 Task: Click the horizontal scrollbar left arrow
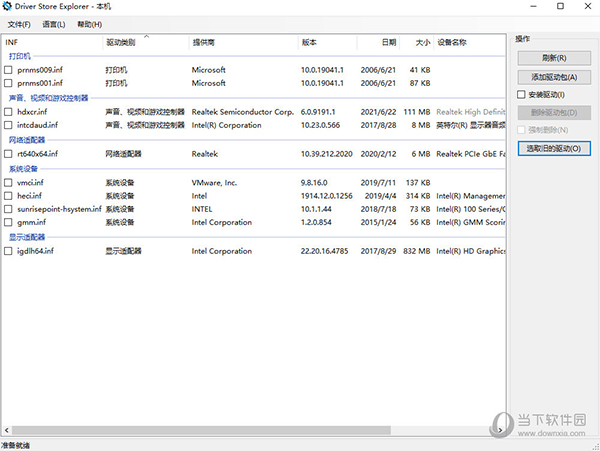click(6, 430)
